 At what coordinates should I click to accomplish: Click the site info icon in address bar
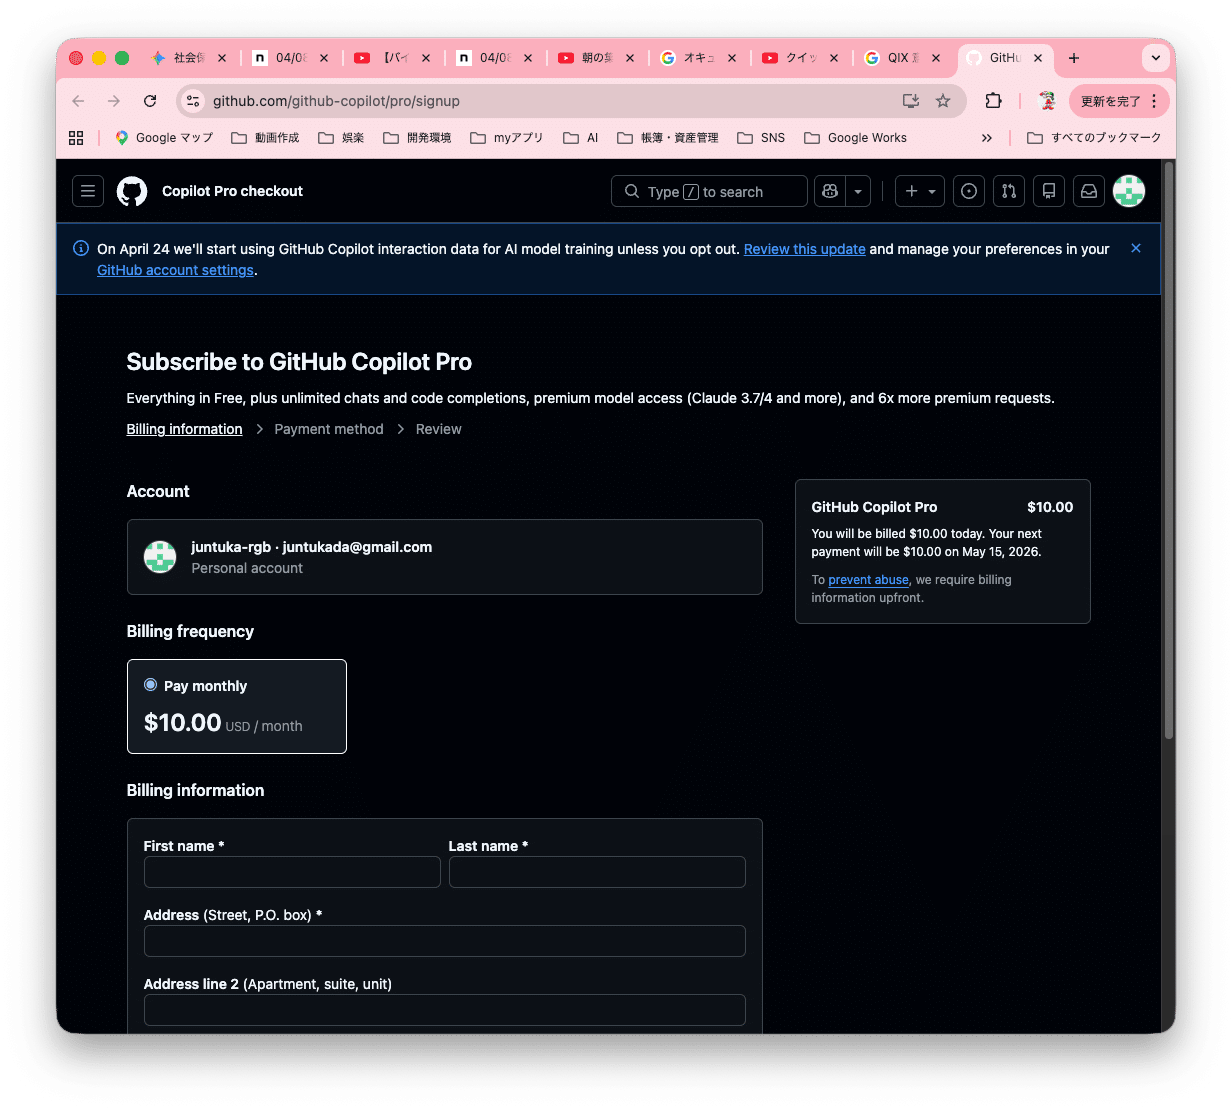pos(194,101)
